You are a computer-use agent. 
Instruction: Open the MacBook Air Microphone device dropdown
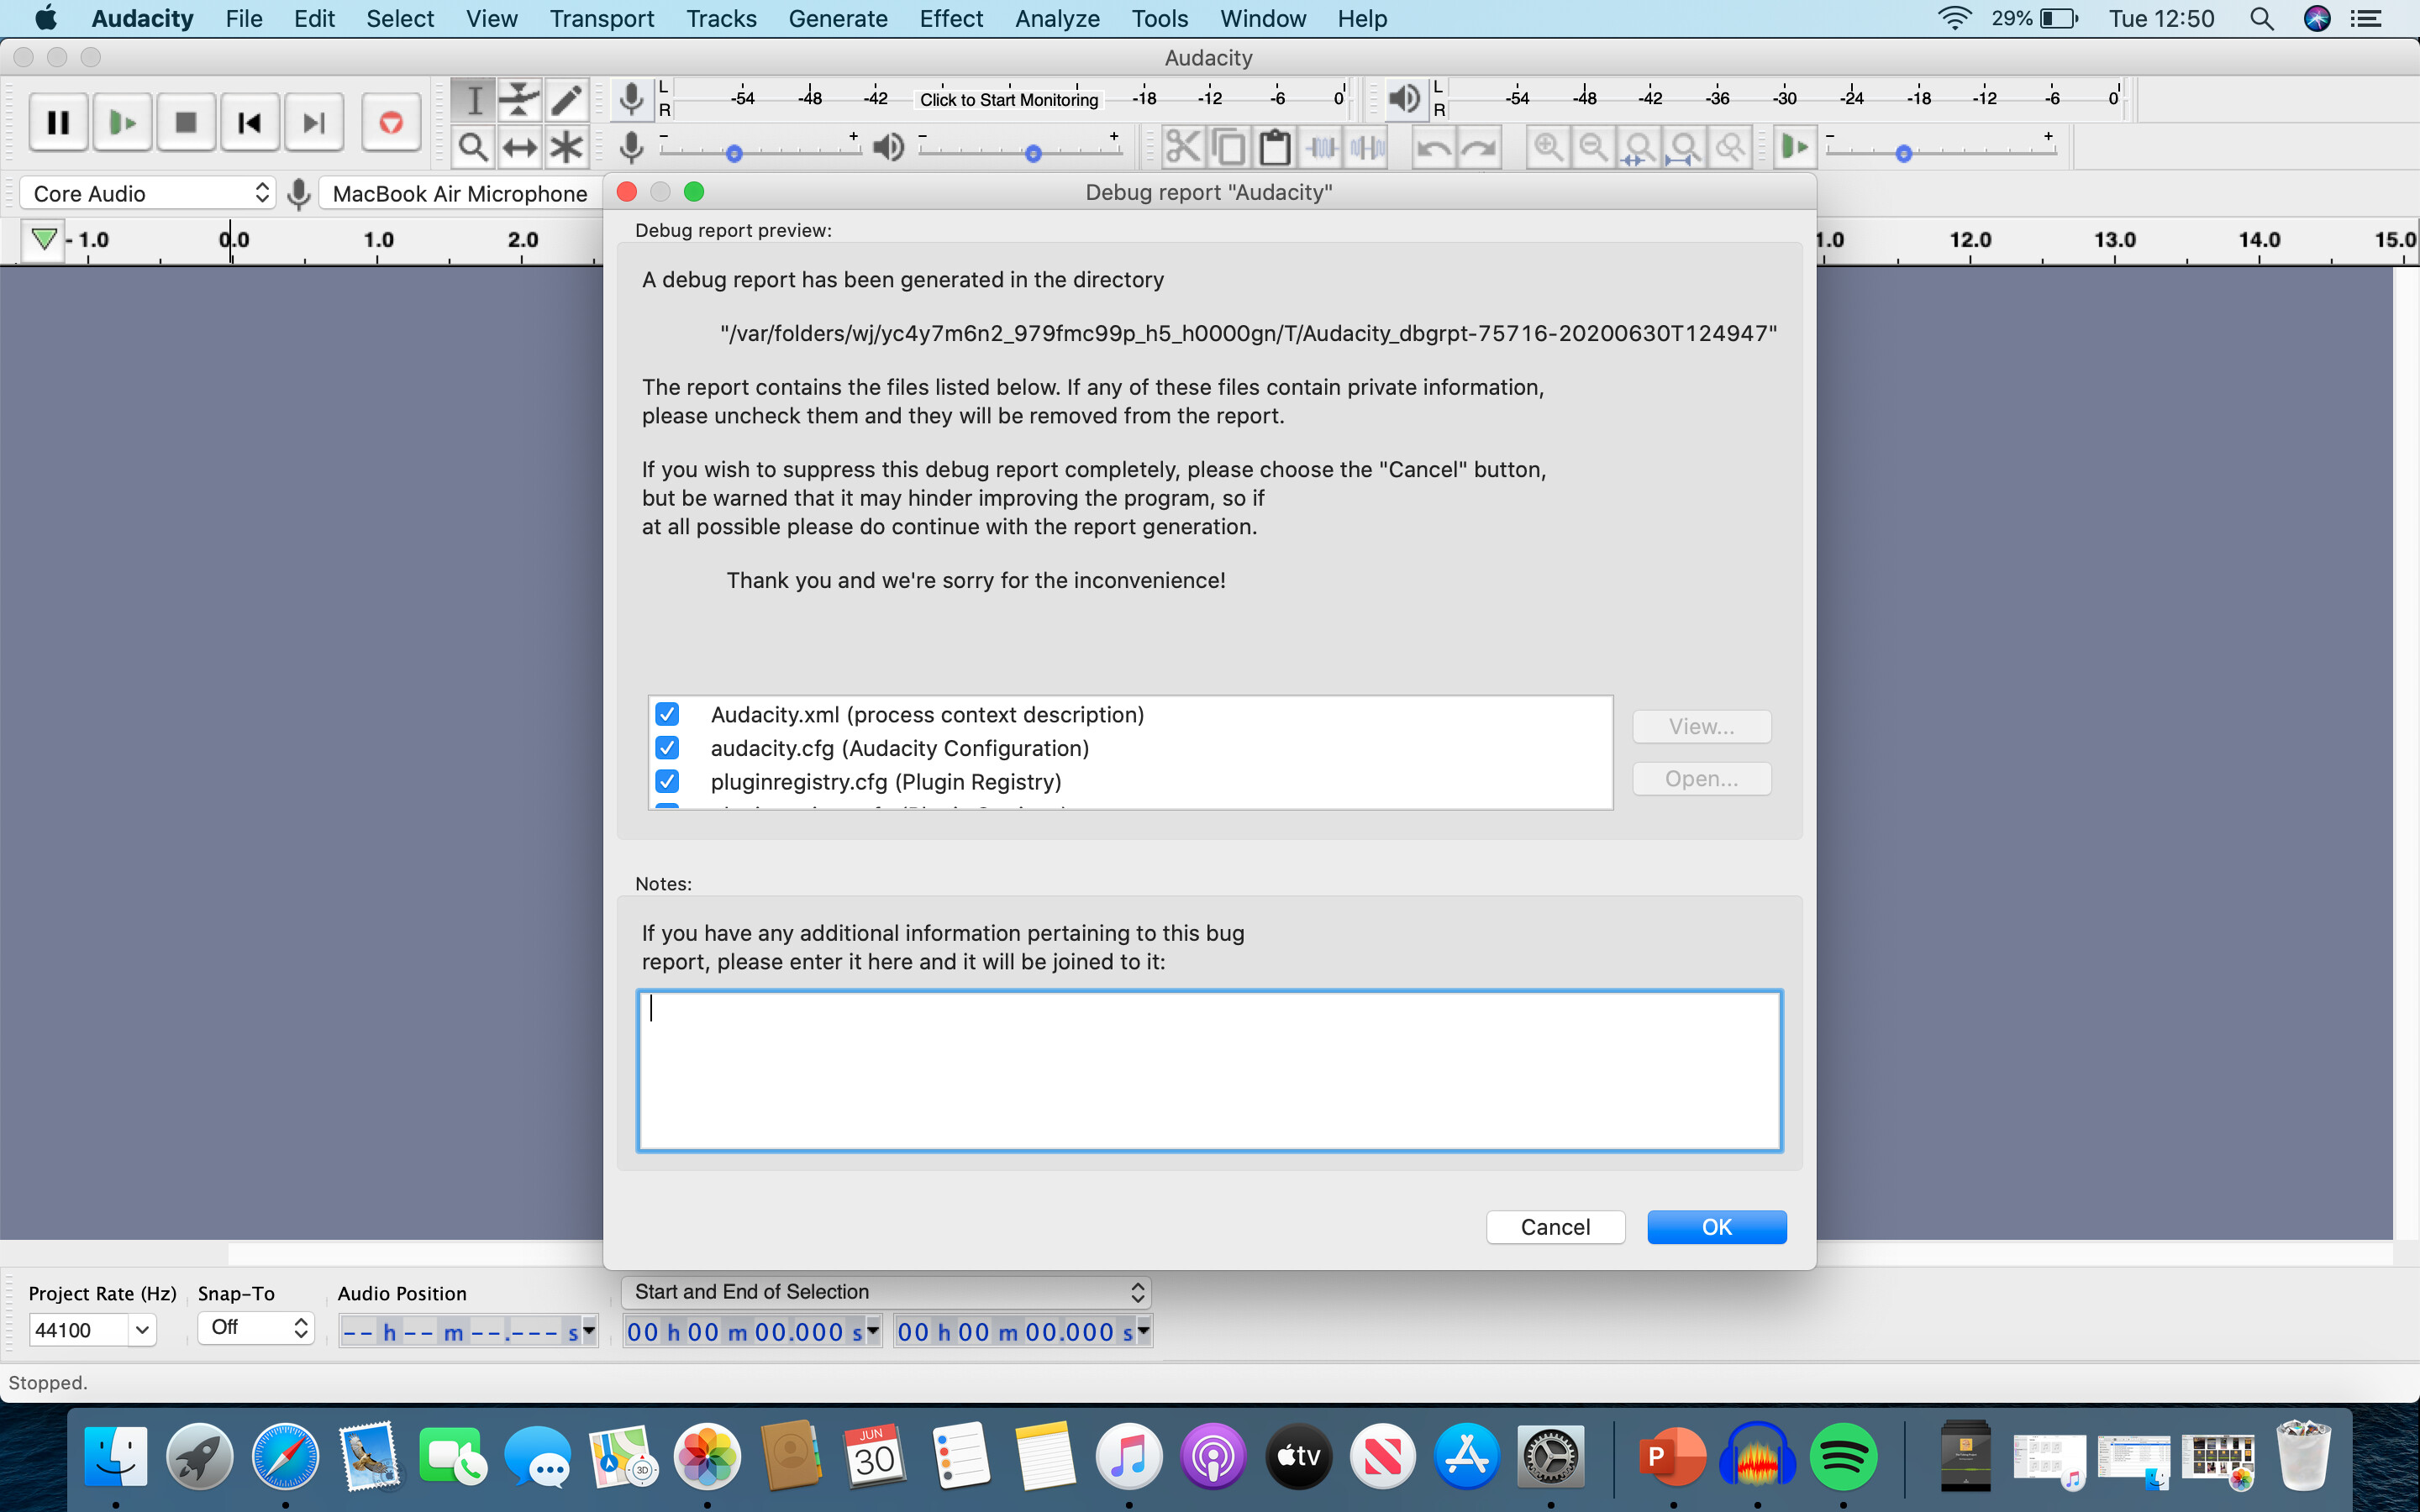[x=460, y=193]
